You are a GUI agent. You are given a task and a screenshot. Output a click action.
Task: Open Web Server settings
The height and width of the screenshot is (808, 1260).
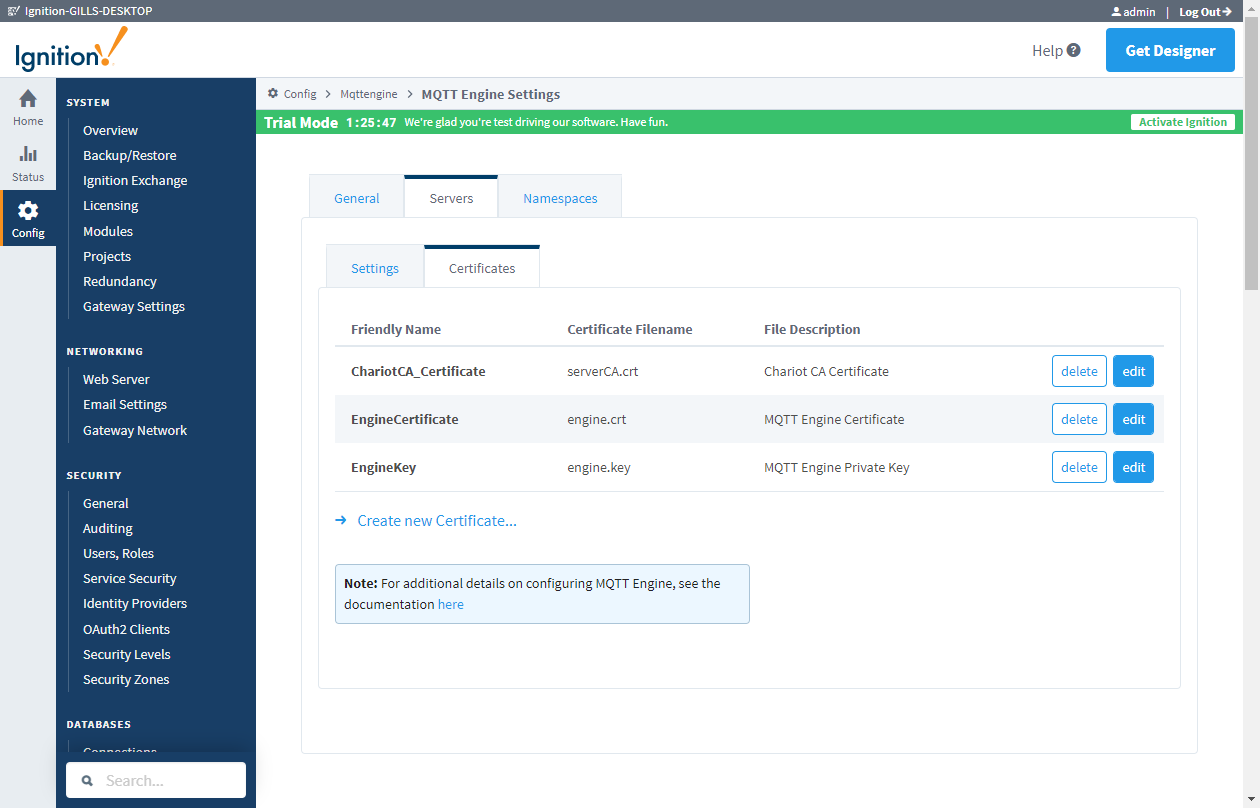(x=116, y=379)
